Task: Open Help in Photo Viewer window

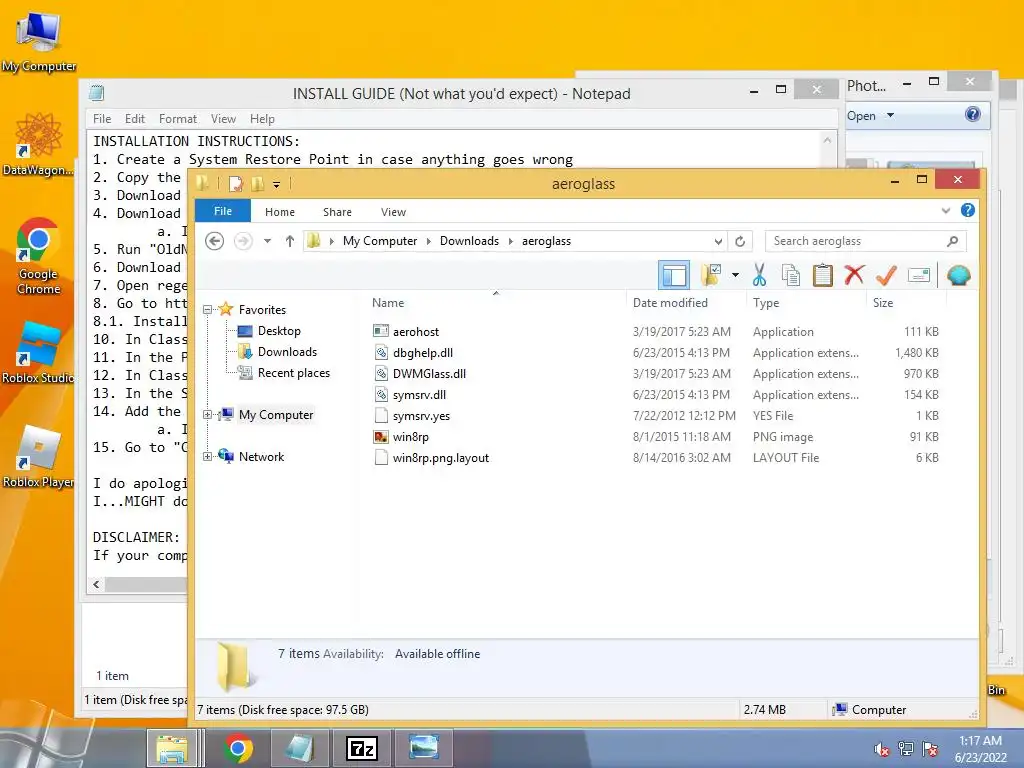Action: [972, 115]
